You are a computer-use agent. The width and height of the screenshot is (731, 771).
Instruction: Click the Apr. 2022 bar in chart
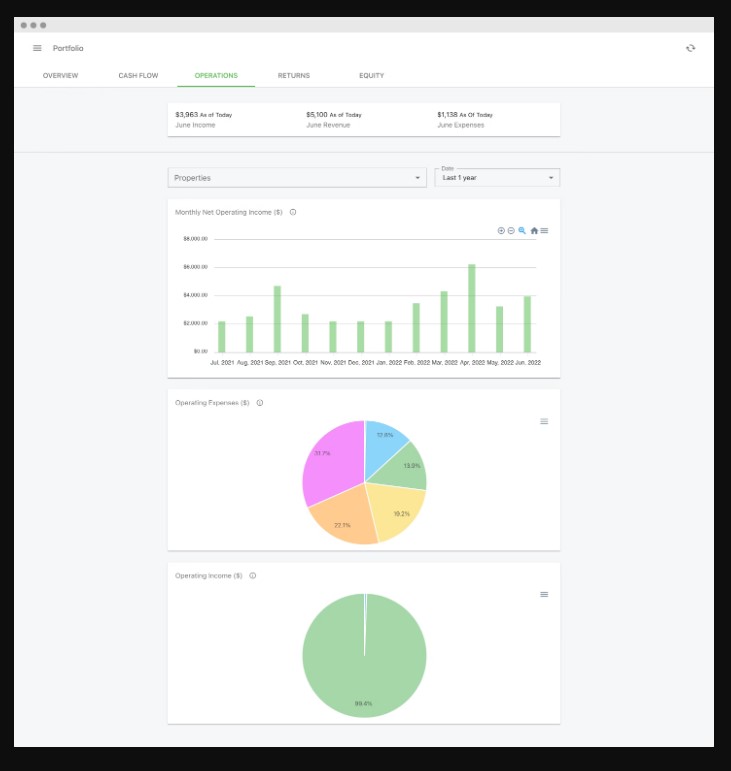tap(471, 308)
